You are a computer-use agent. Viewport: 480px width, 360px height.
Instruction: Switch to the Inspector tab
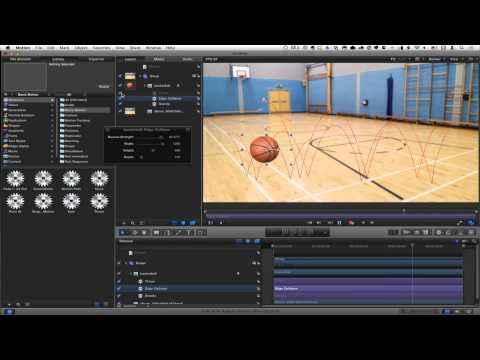tap(96, 59)
